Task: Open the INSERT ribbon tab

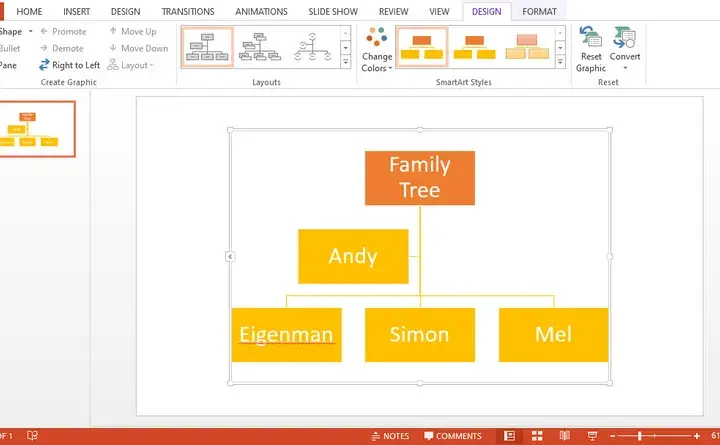Action: (77, 11)
